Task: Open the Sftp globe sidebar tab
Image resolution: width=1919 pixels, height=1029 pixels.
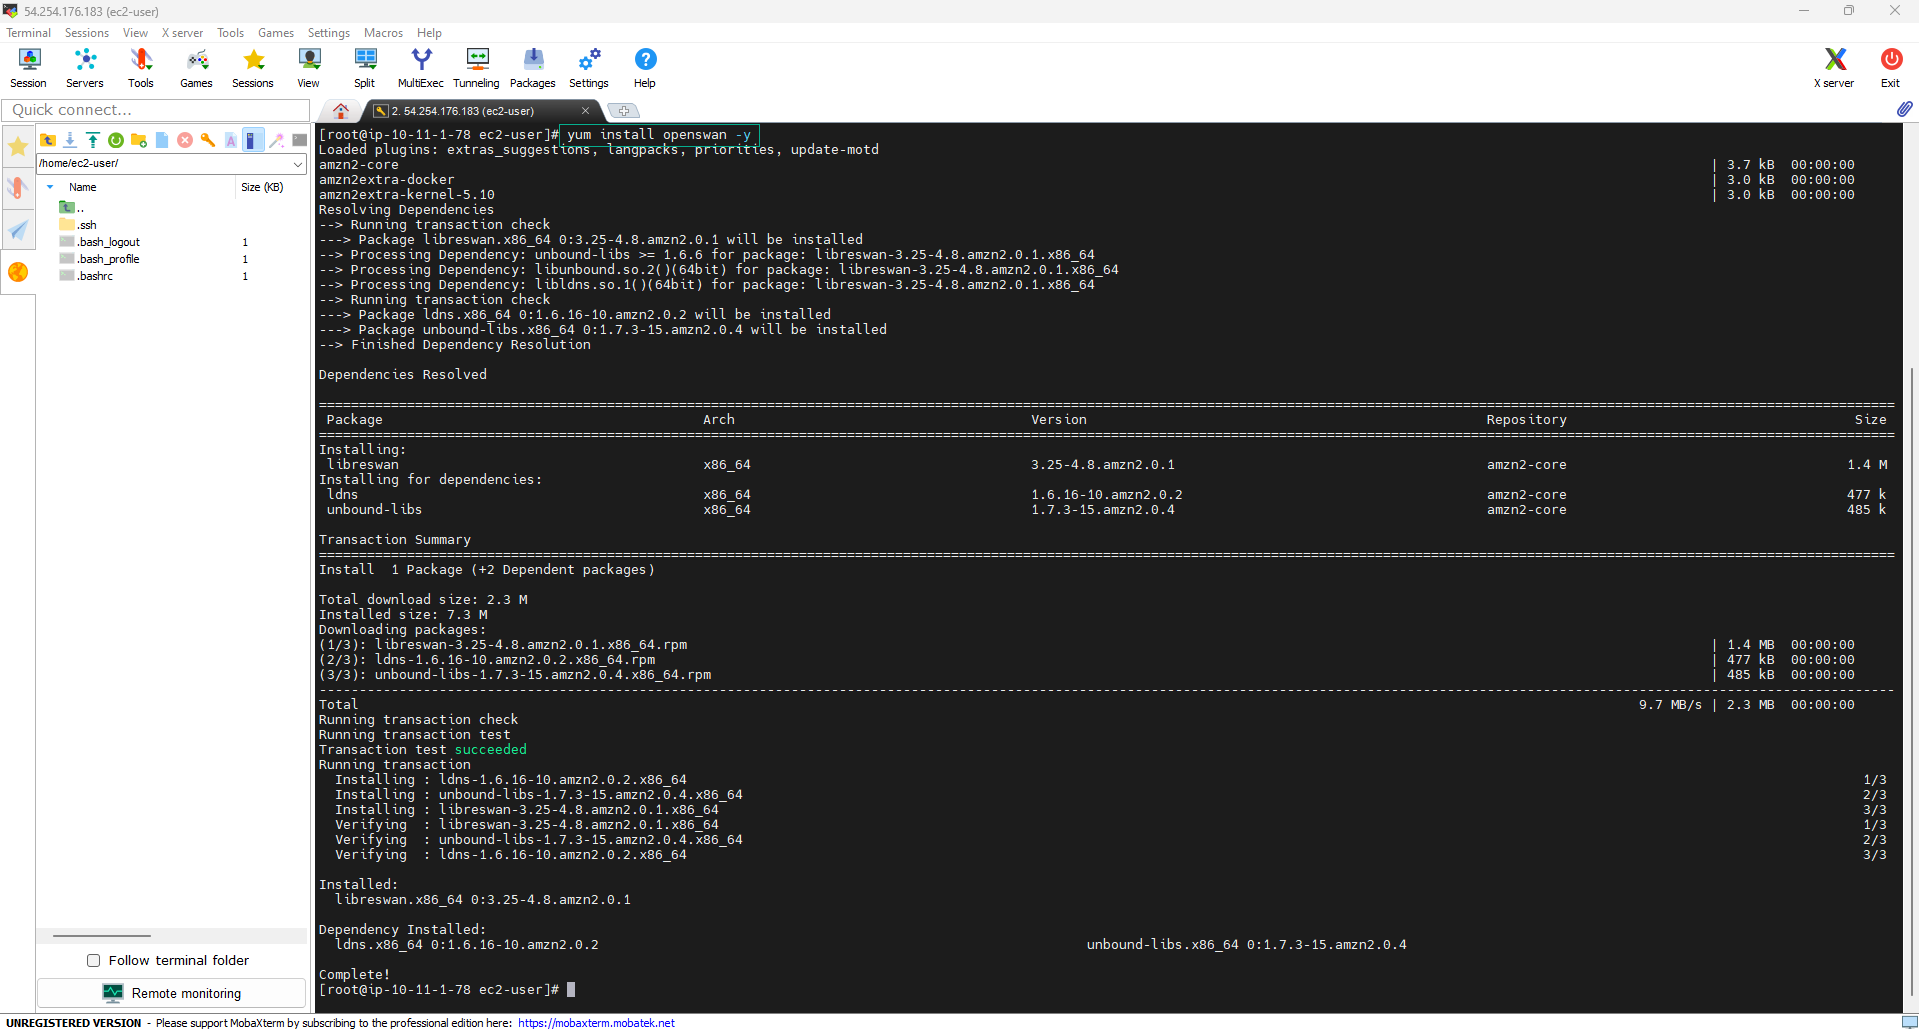Action: [18, 272]
